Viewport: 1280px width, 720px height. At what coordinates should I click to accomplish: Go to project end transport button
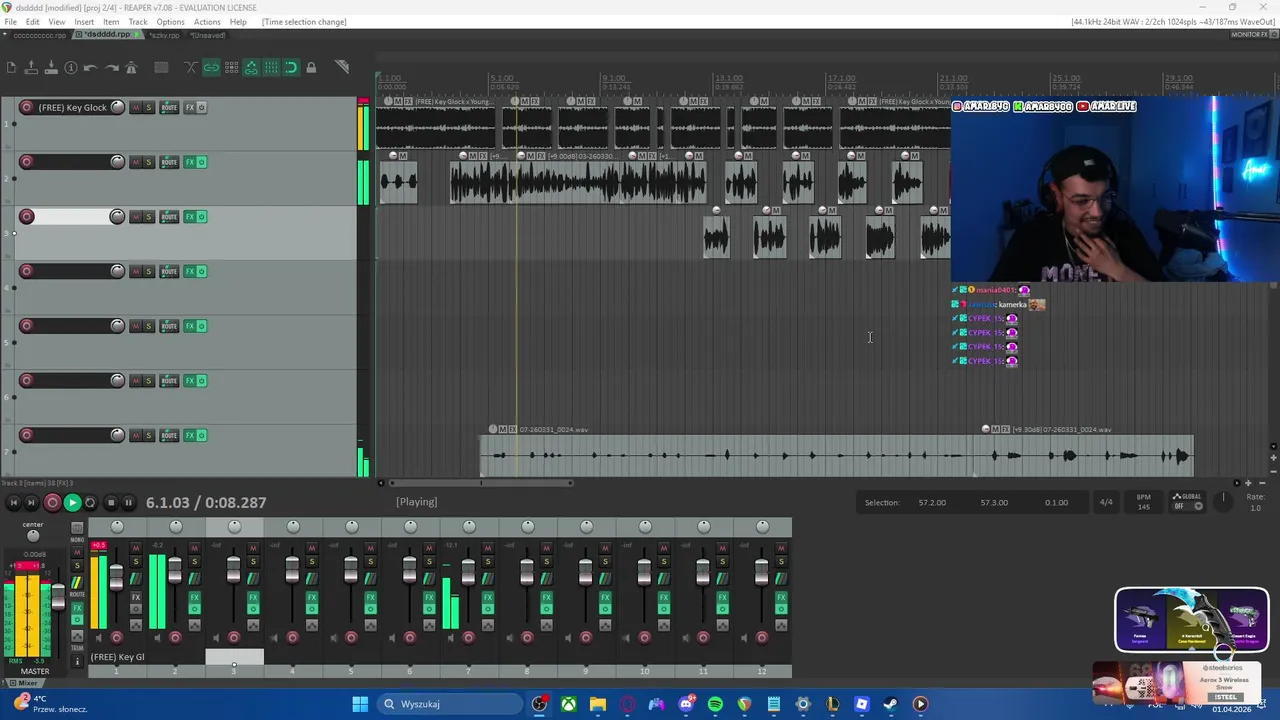pyautogui.click(x=31, y=503)
